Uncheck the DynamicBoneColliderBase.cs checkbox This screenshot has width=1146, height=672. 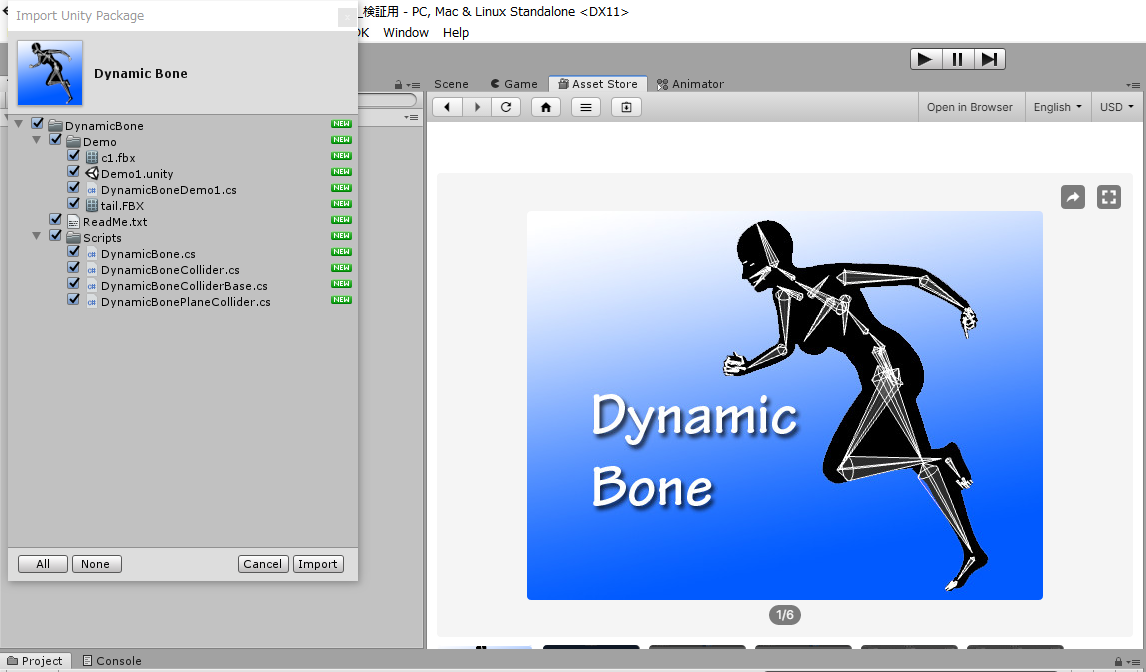click(73, 284)
